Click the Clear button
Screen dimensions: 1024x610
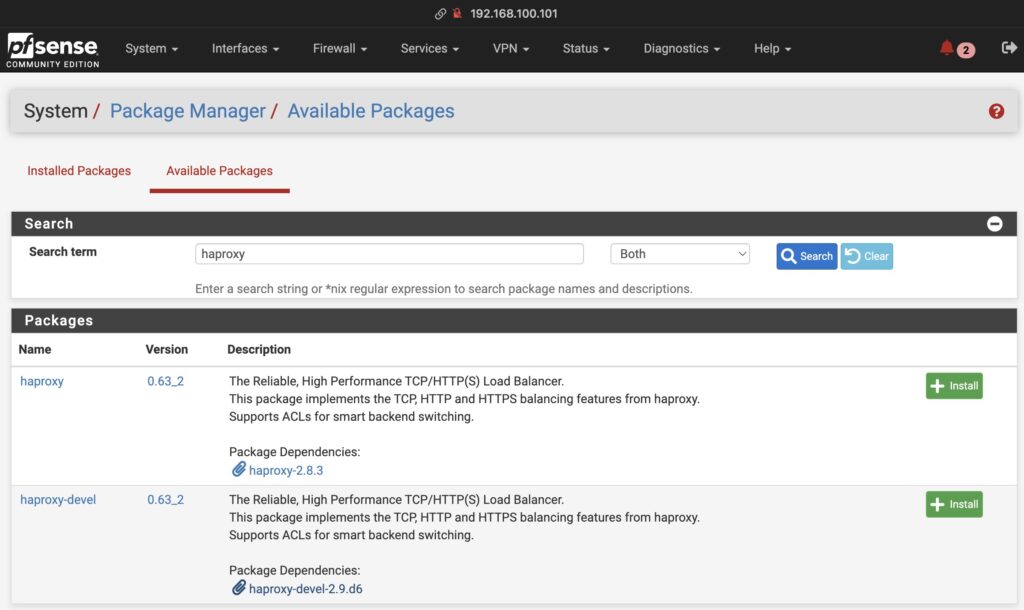pyautogui.click(x=867, y=256)
